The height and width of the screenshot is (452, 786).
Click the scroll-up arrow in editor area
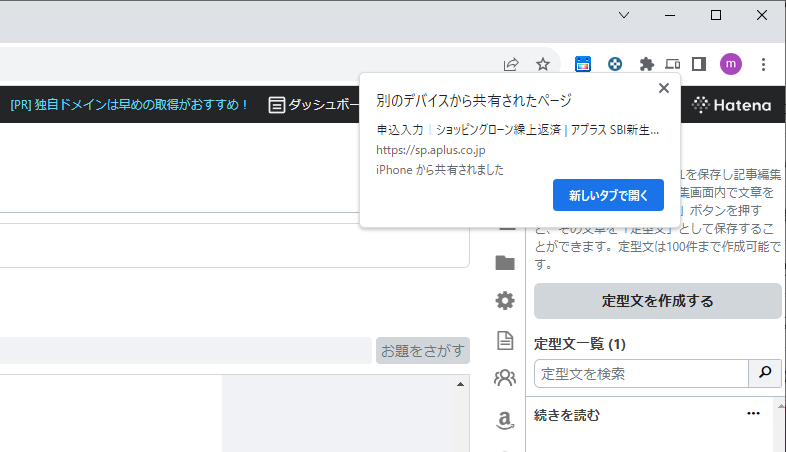pyautogui.click(x=460, y=384)
